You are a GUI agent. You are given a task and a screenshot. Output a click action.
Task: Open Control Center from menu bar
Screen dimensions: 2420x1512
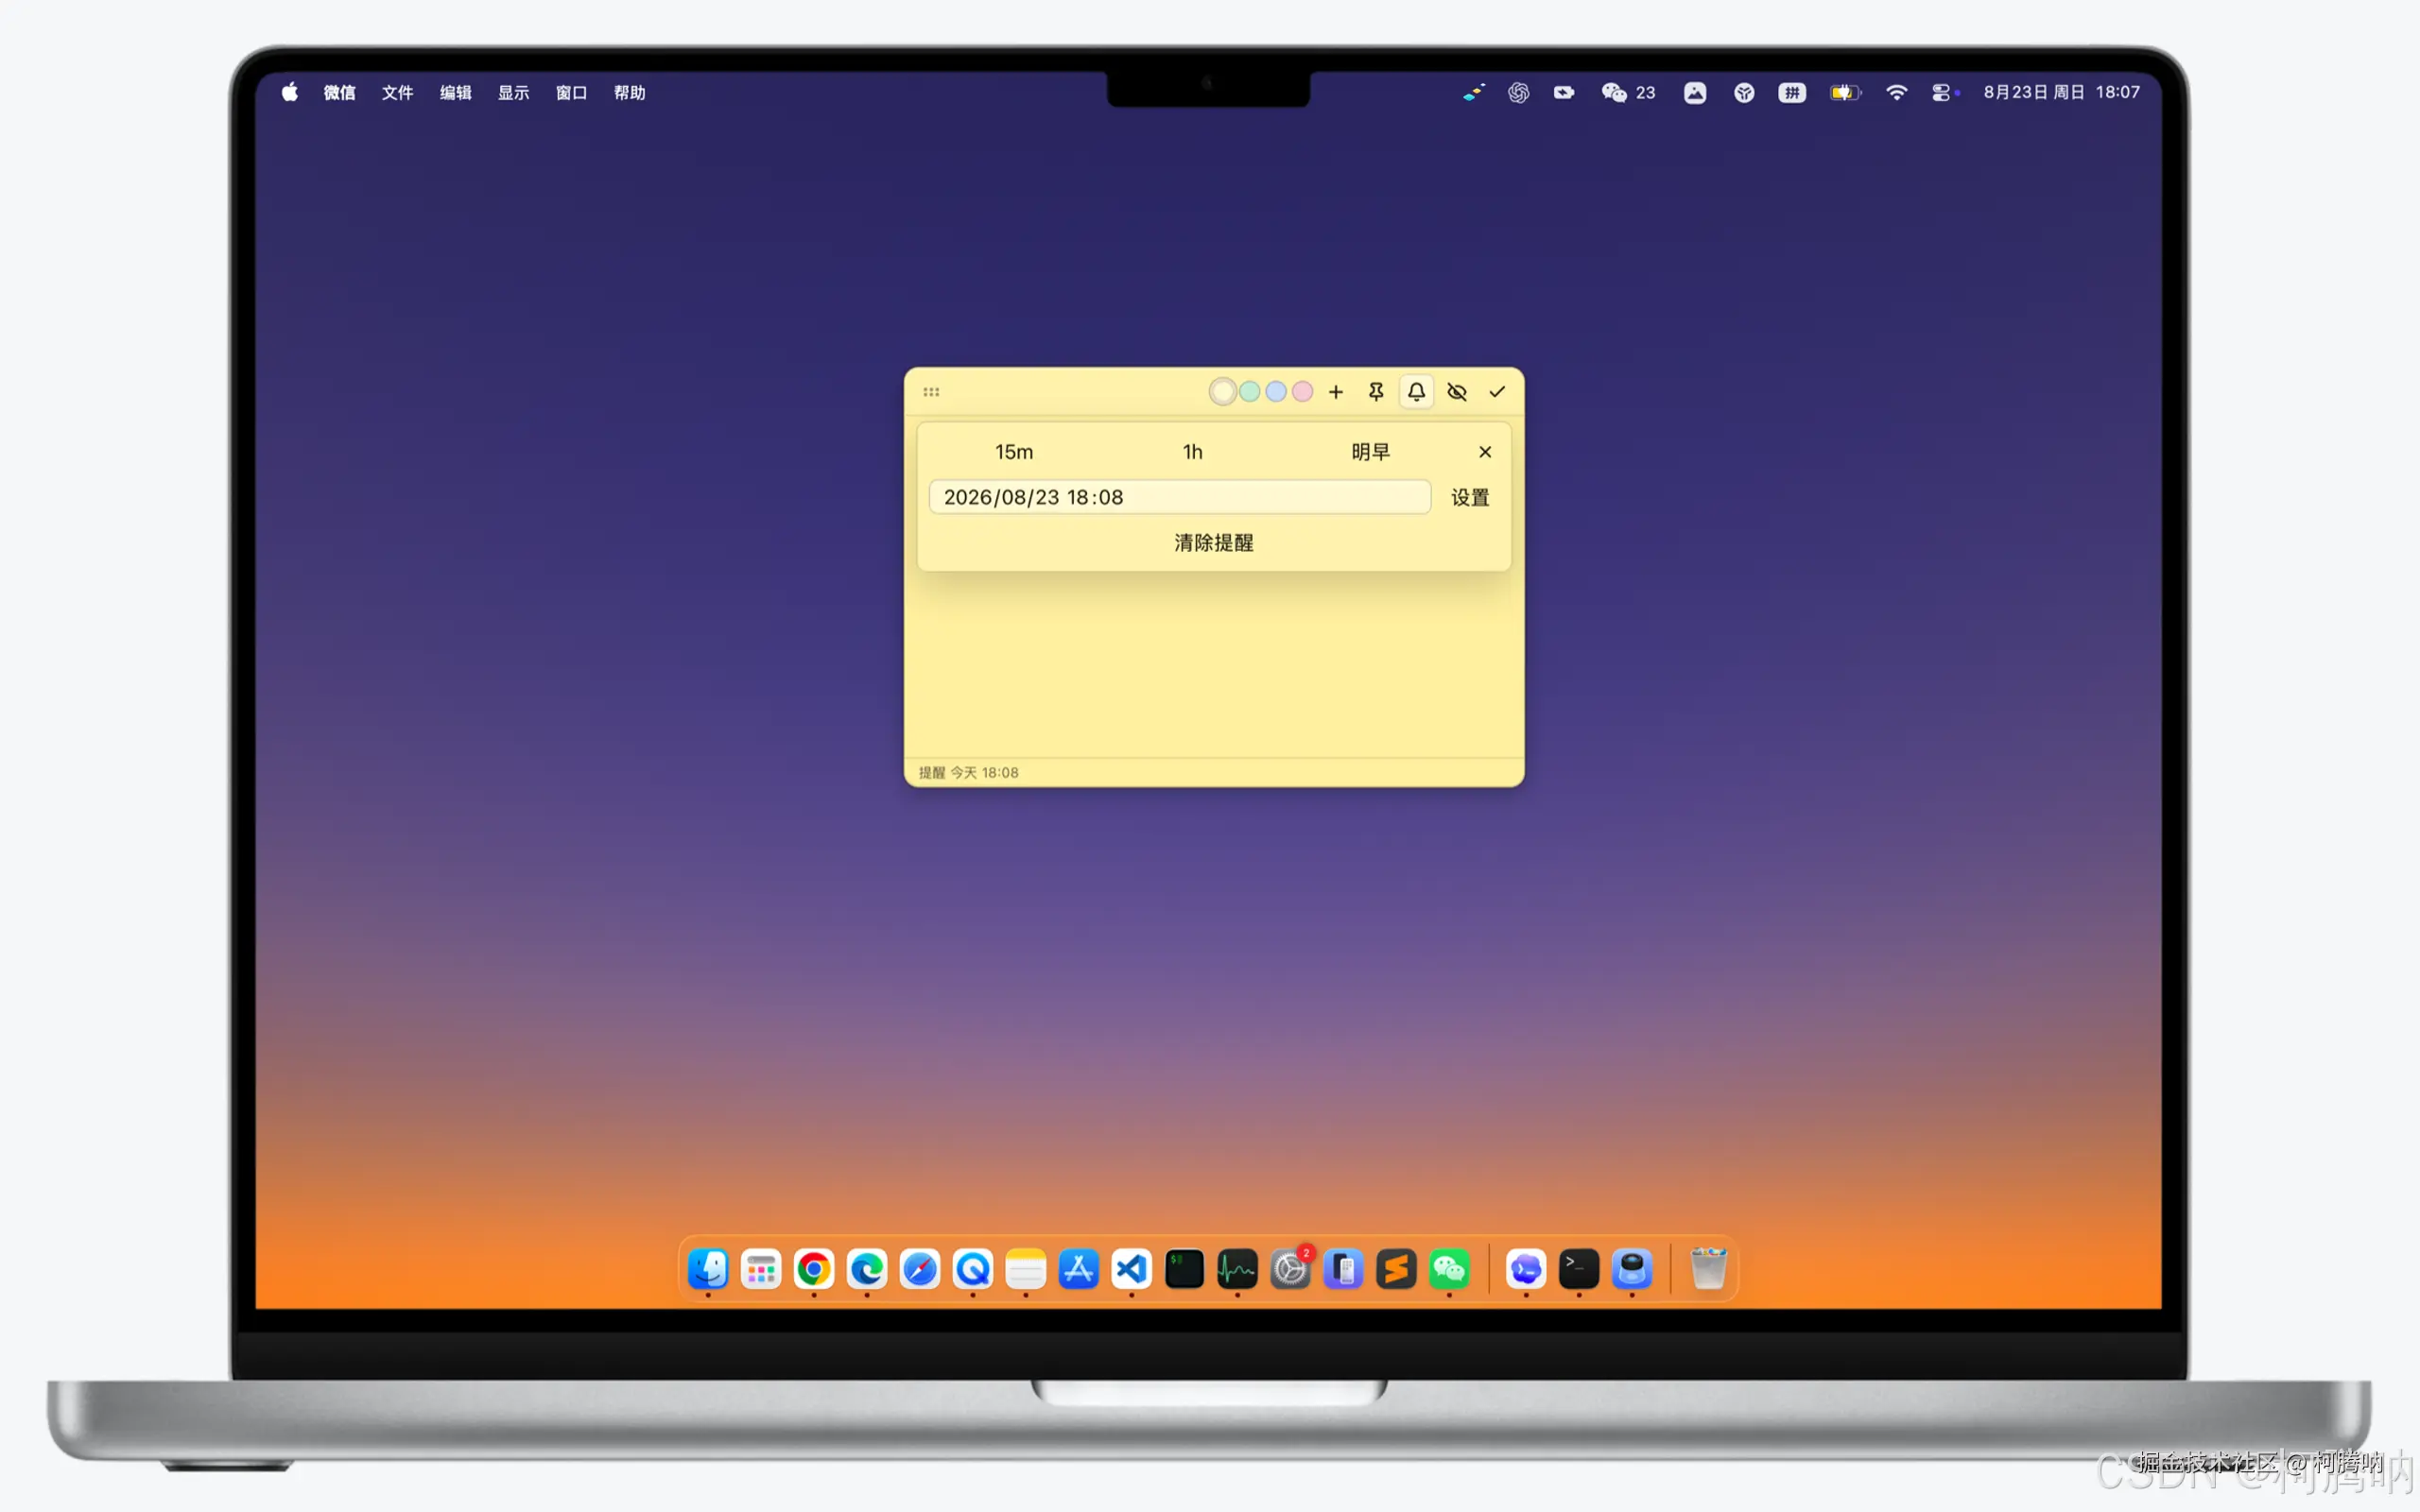[1943, 92]
